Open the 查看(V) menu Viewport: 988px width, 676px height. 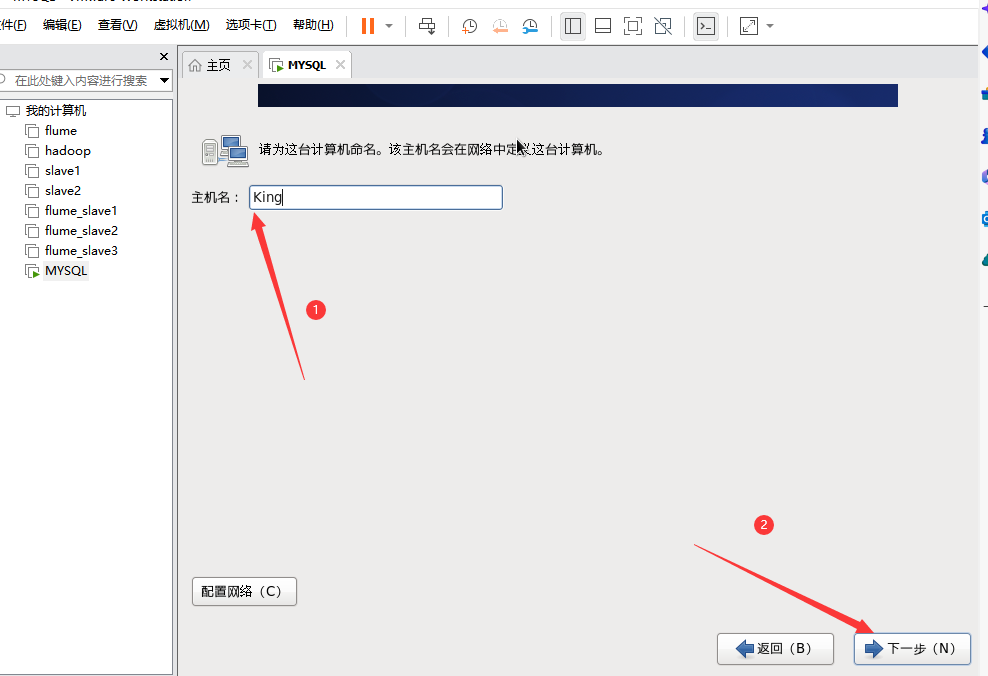[117, 25]
